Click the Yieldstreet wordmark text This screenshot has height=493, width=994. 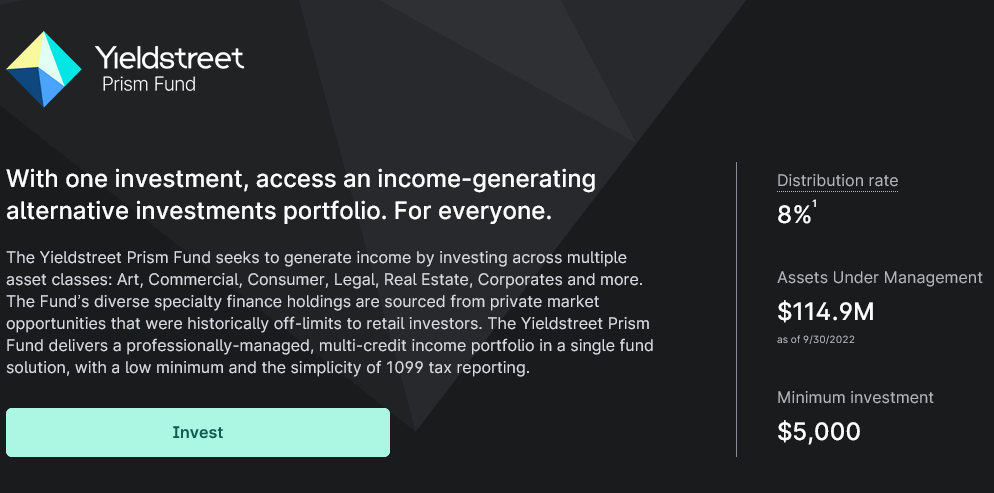click(169, 58)
